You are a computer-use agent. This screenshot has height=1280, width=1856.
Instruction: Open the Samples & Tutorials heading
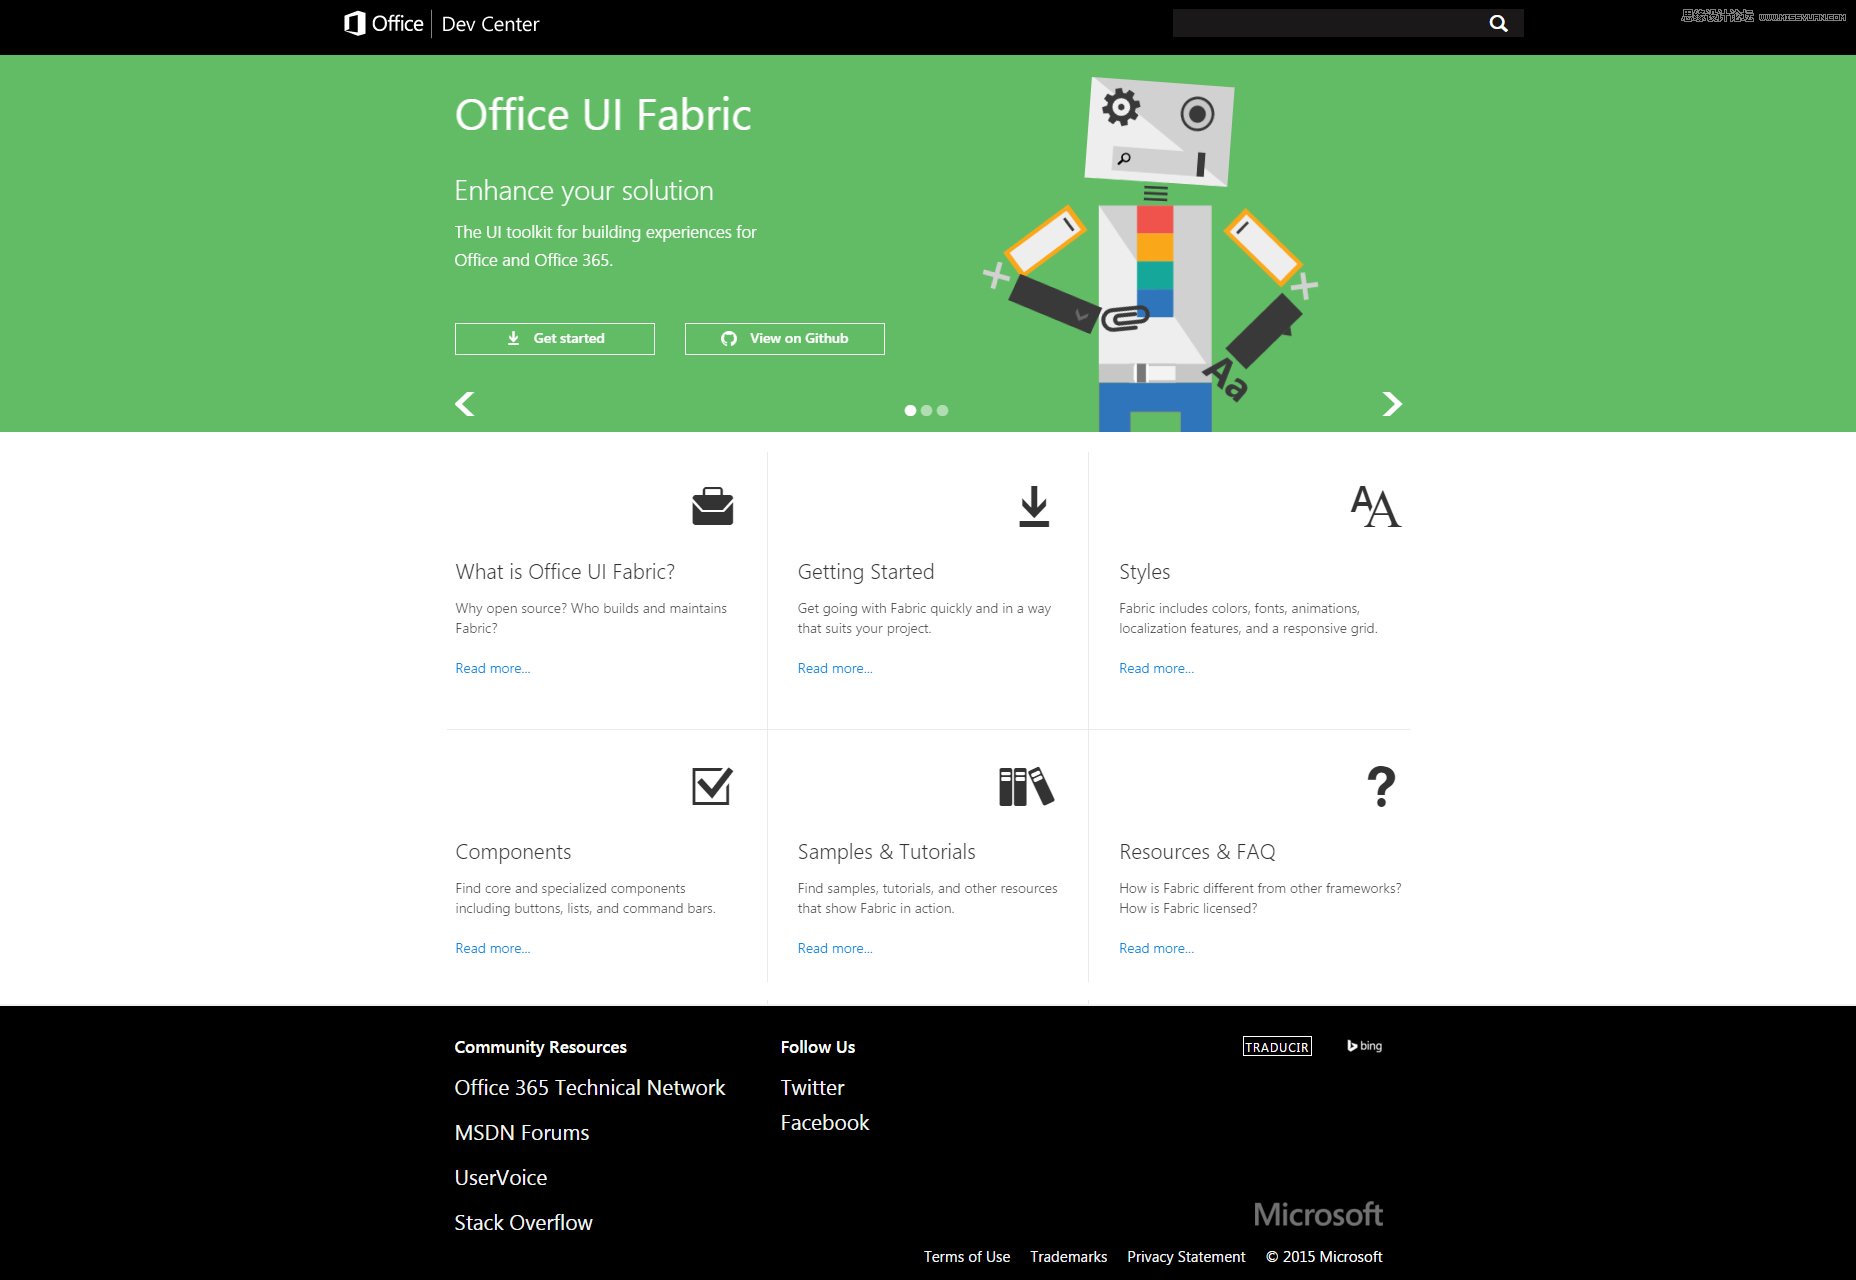coord(886,852)
